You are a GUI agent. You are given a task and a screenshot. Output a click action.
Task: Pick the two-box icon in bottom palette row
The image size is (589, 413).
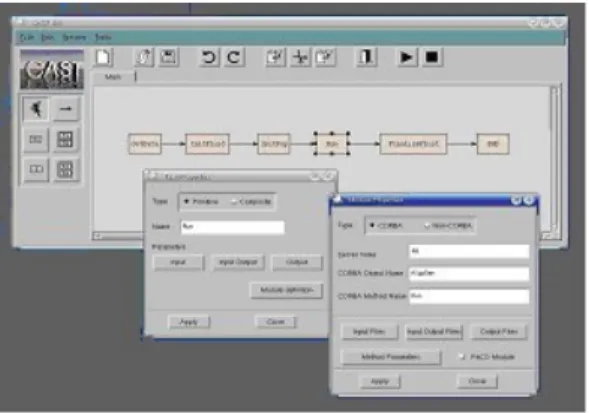[36, 169]
